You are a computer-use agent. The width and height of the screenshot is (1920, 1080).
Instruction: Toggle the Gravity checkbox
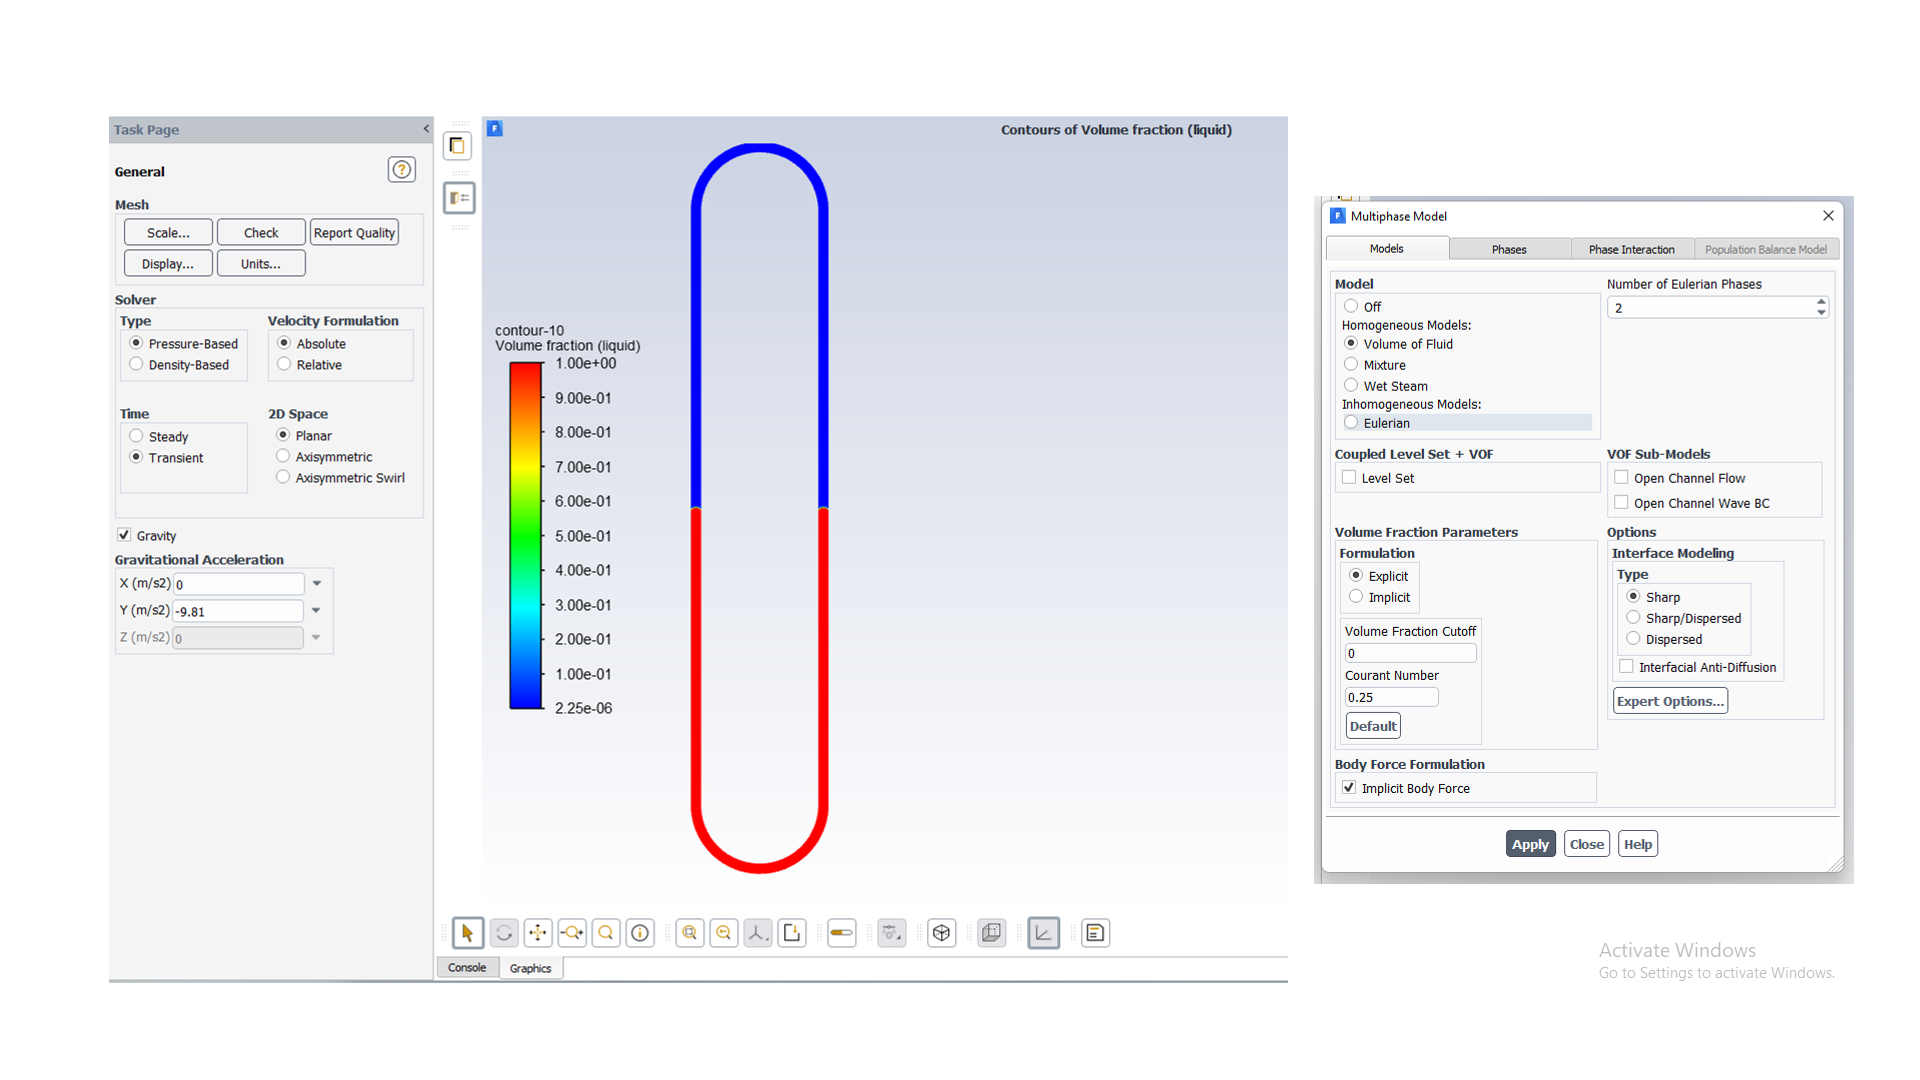pyautogui.click(x=125, y=535)
